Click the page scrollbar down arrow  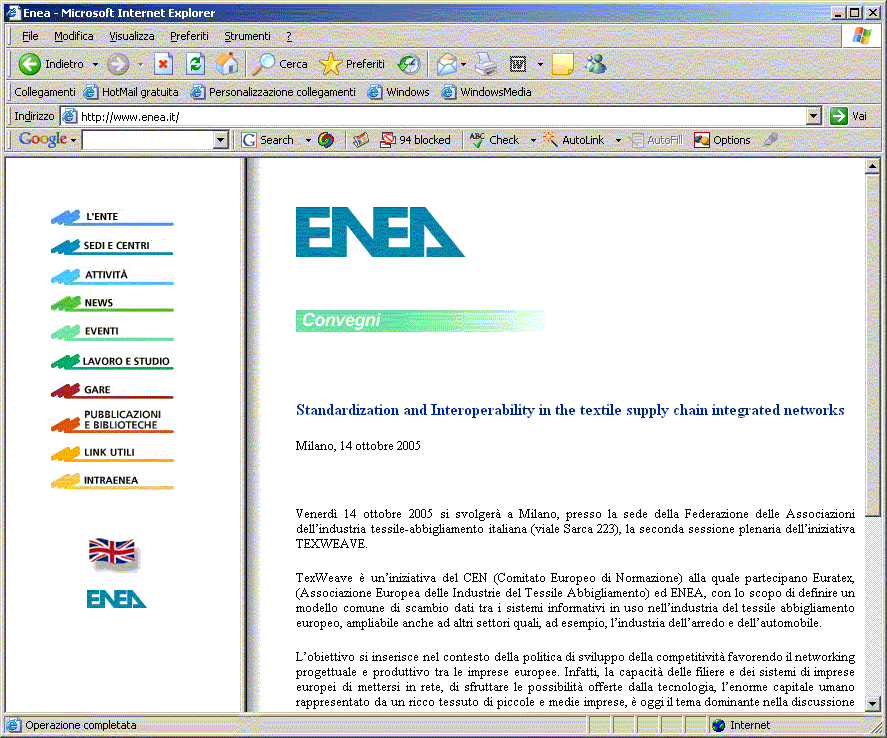pyautogui.click(x=872, y=704)
